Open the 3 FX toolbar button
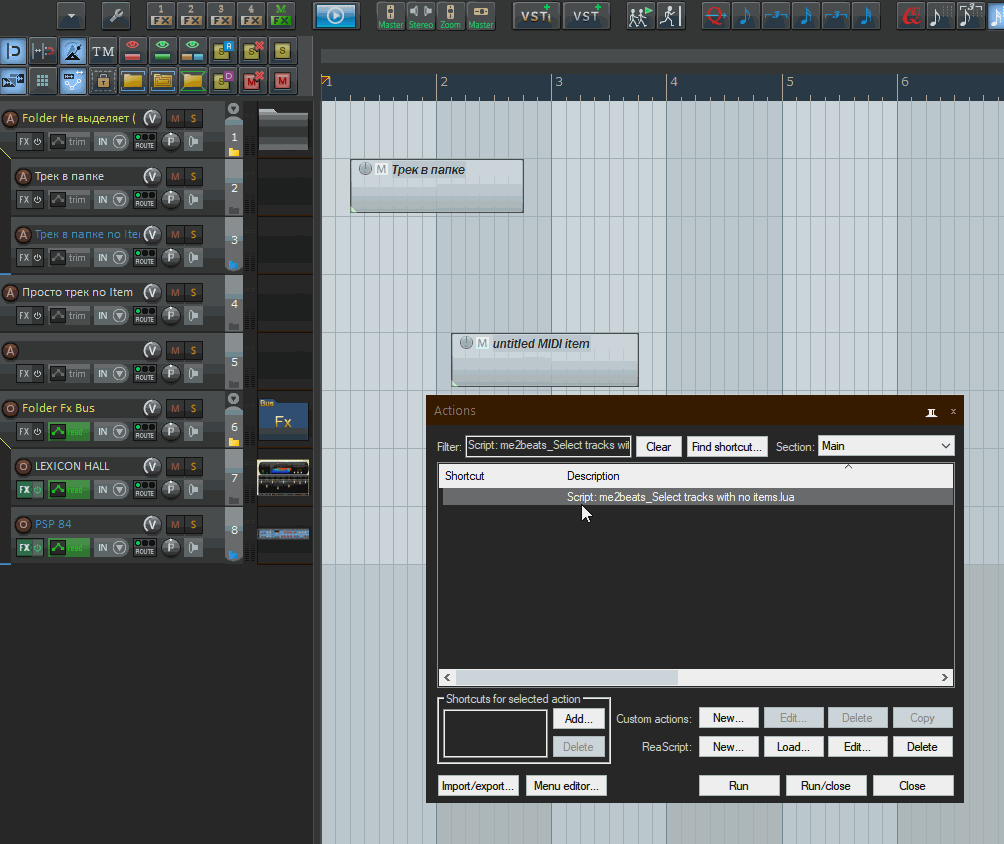The width and height of the screenshot is (1004, 844). tap(221, 16)
